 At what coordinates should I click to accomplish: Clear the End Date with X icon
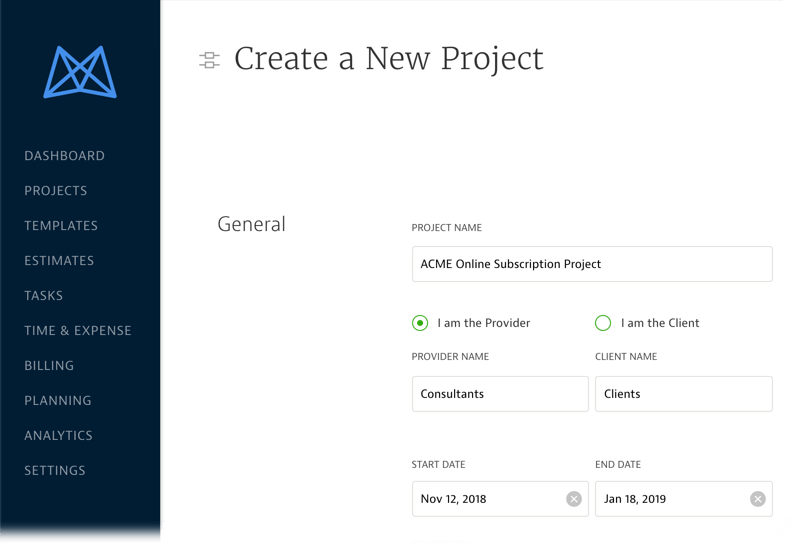click(x=758, y=499)
